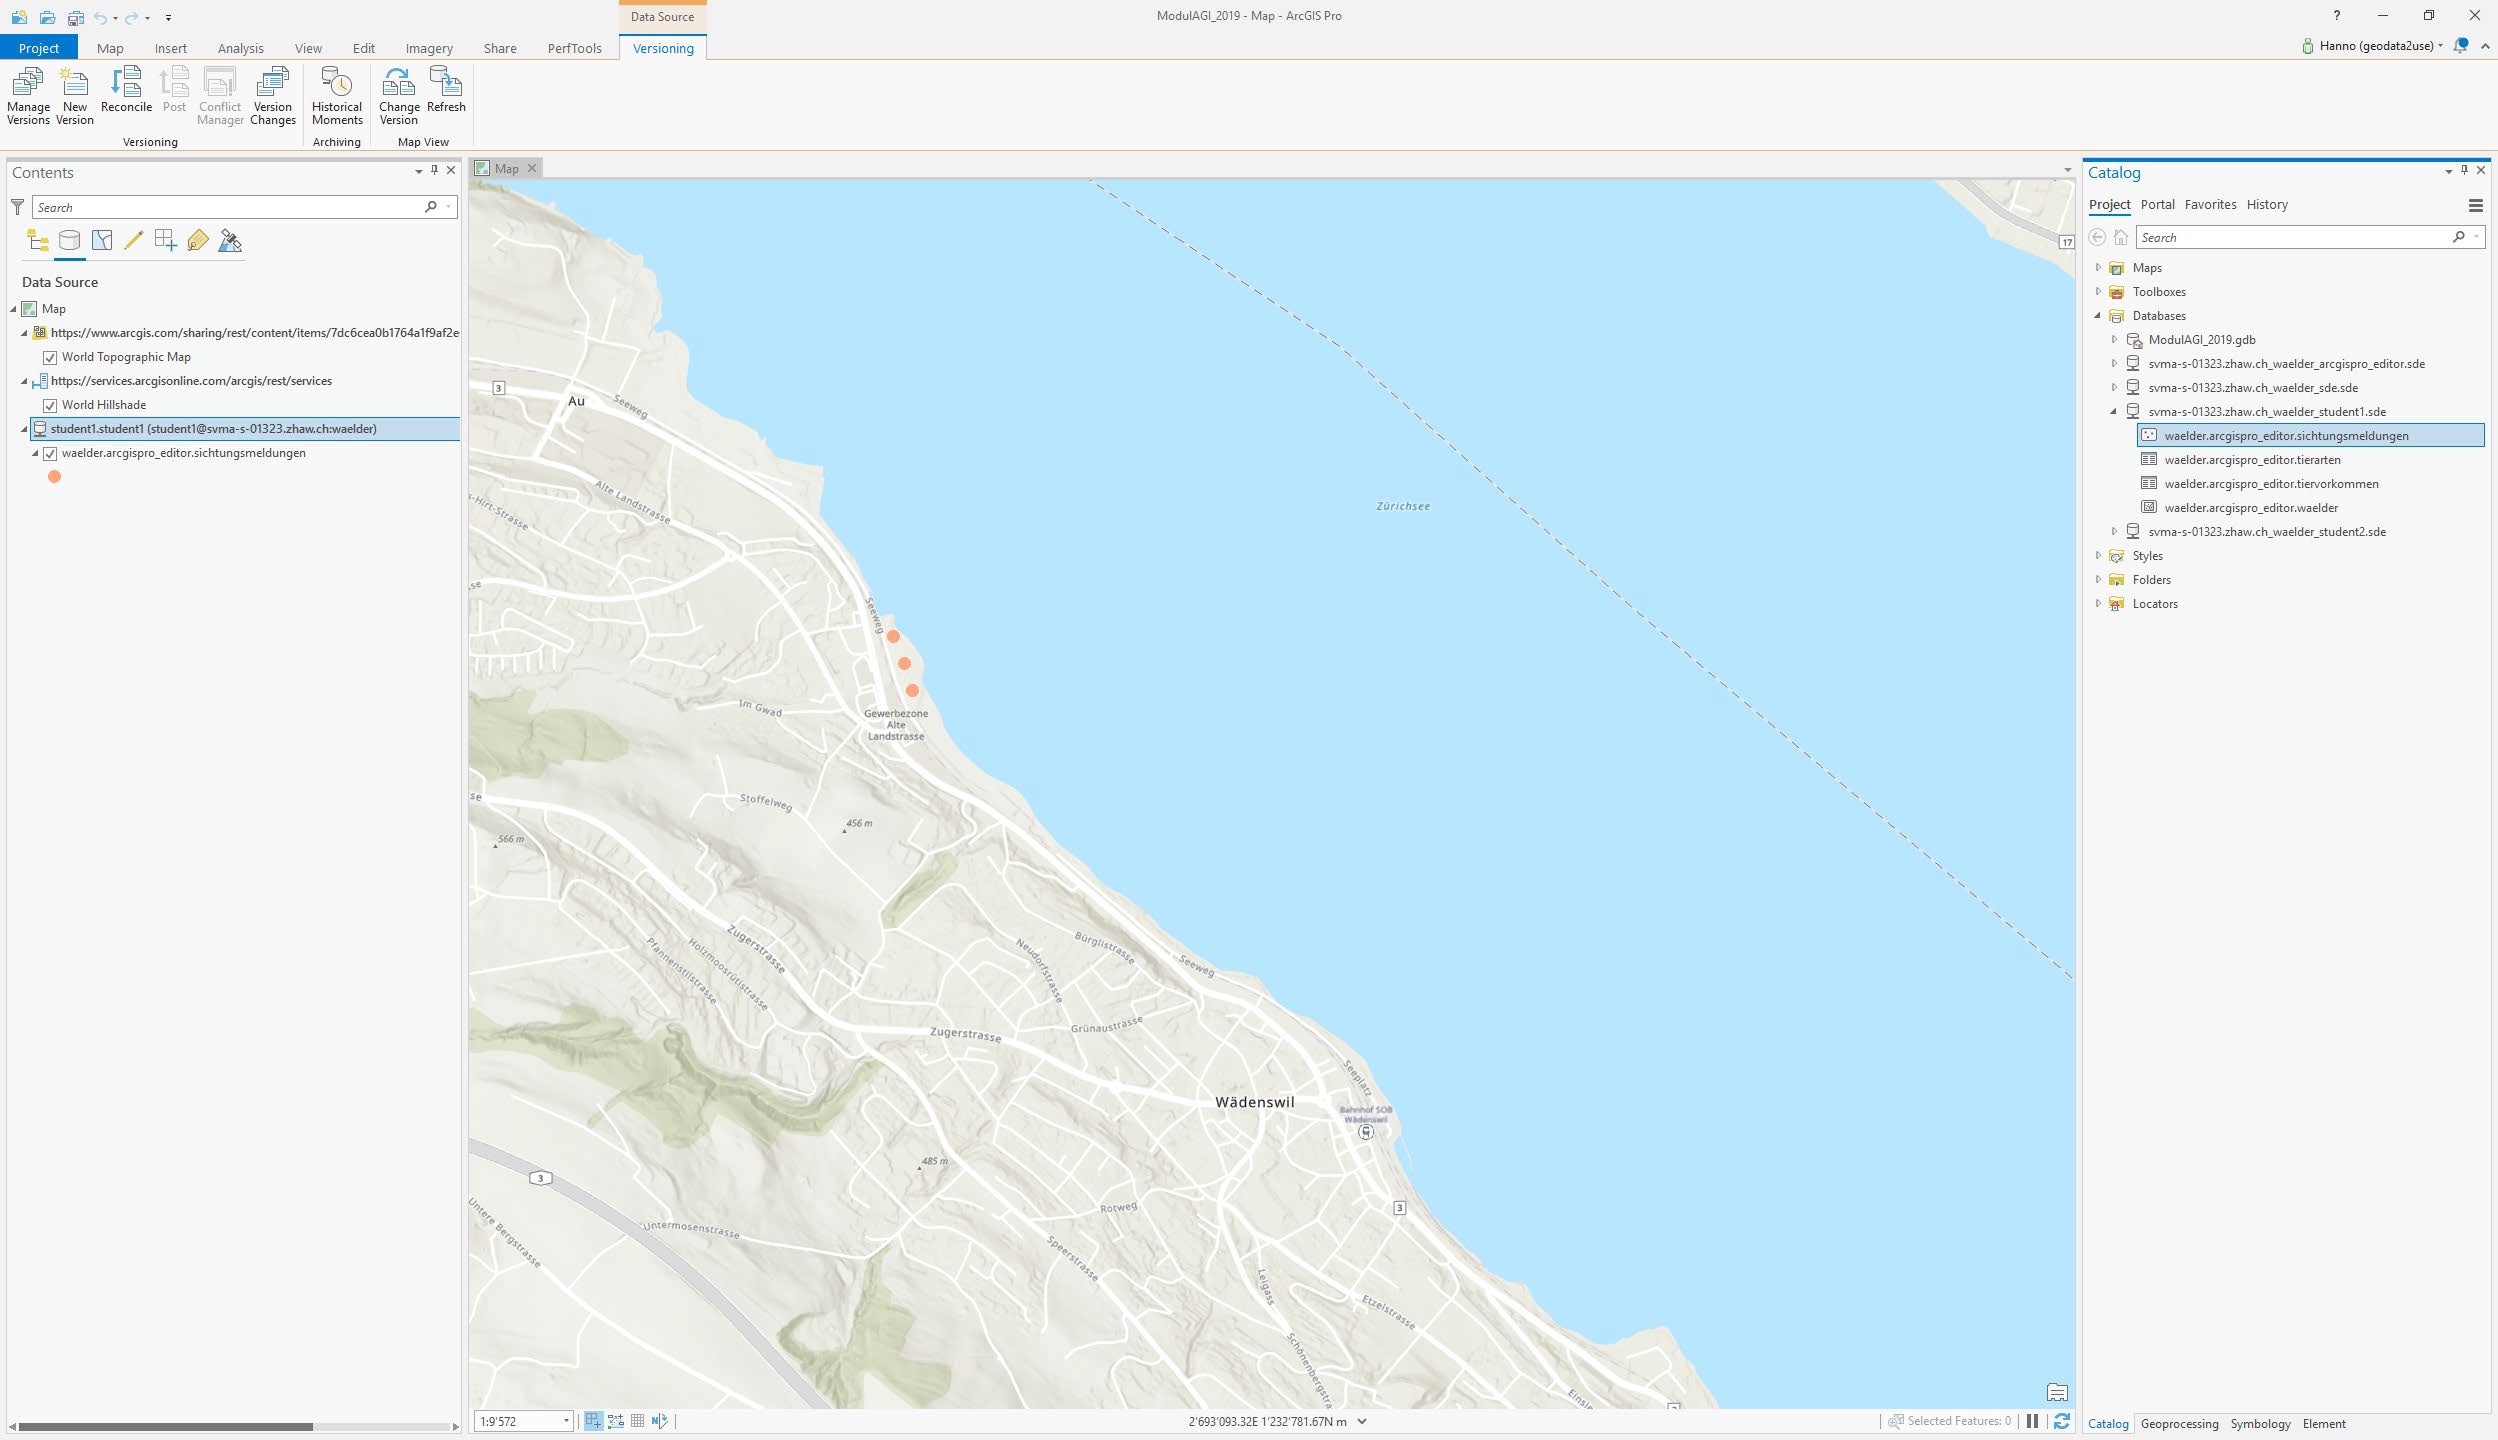Open Geoprocessing pane tab at bottom
Screen dimensions: 2498x1440
[x=2179, y=1423]
